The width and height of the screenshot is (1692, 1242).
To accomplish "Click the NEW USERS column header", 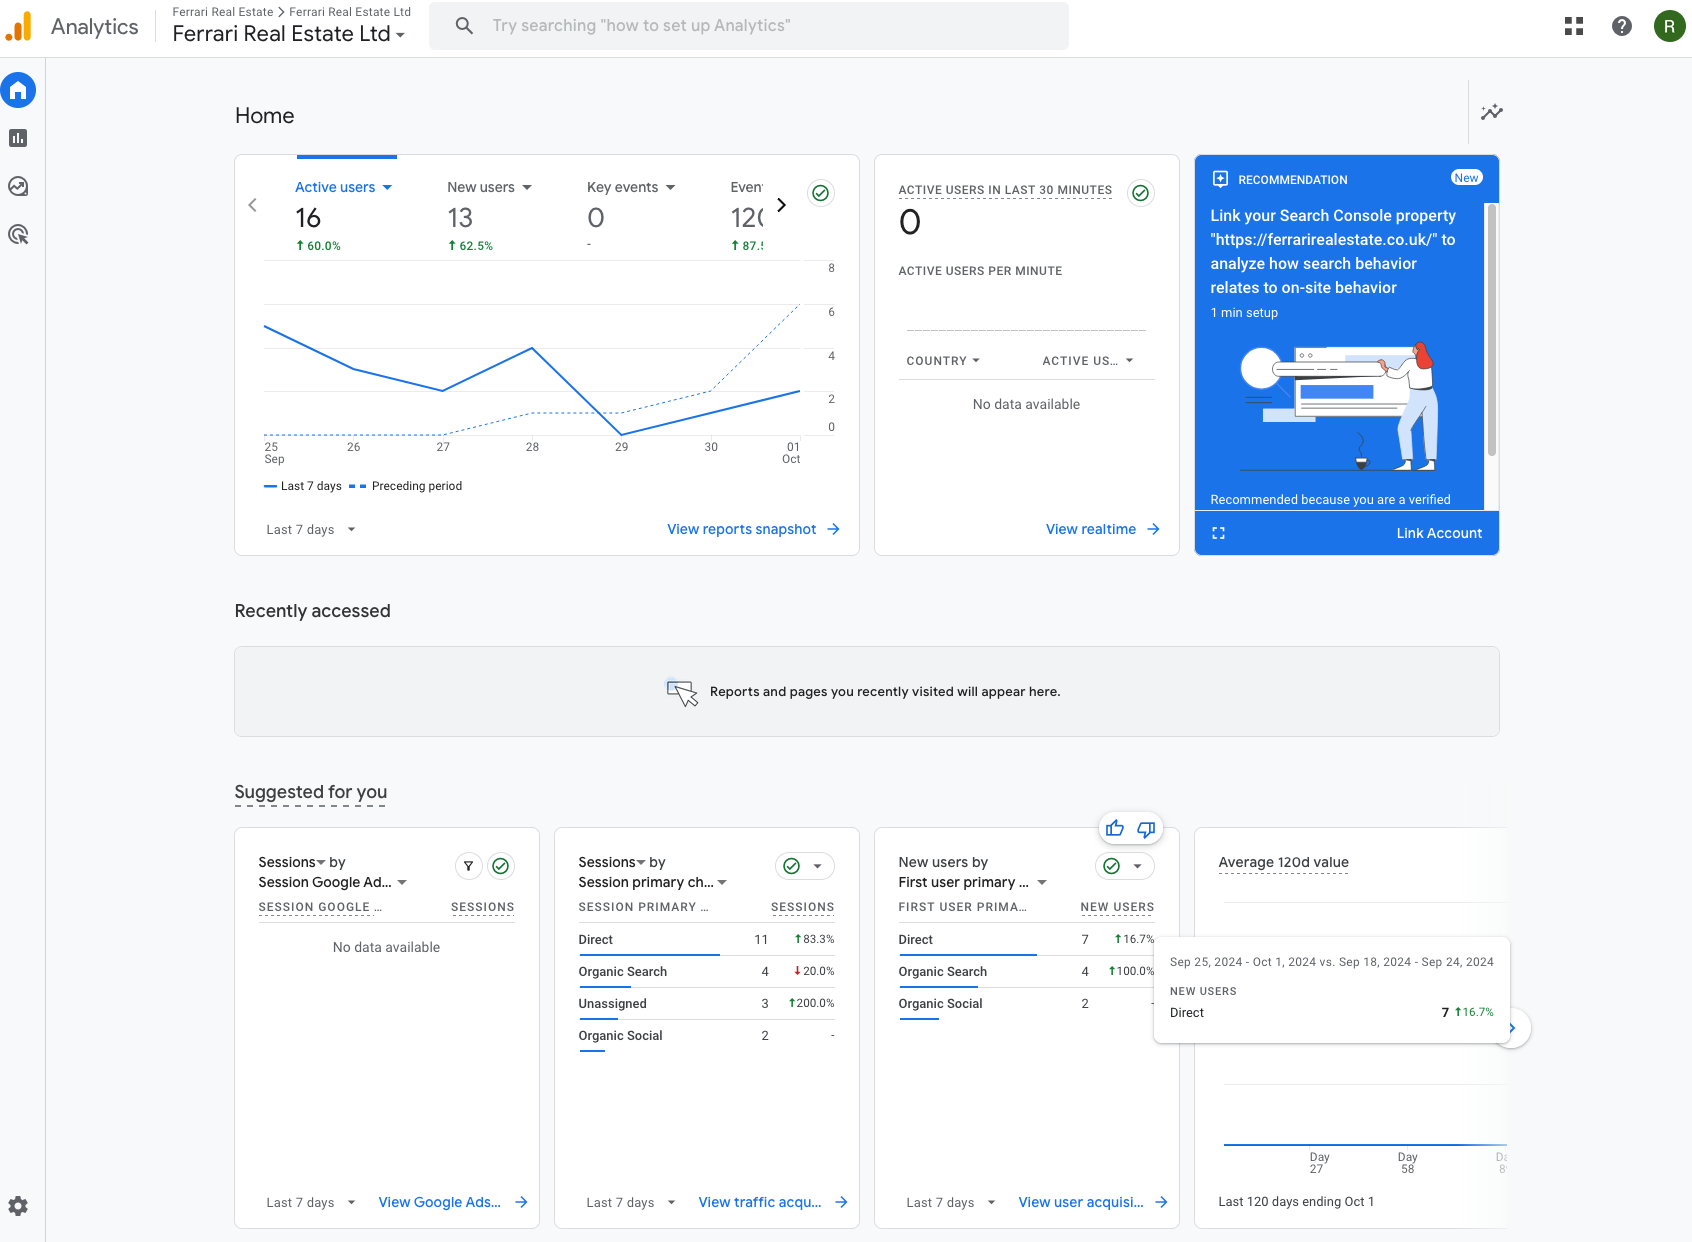I will pos(1117,907).
